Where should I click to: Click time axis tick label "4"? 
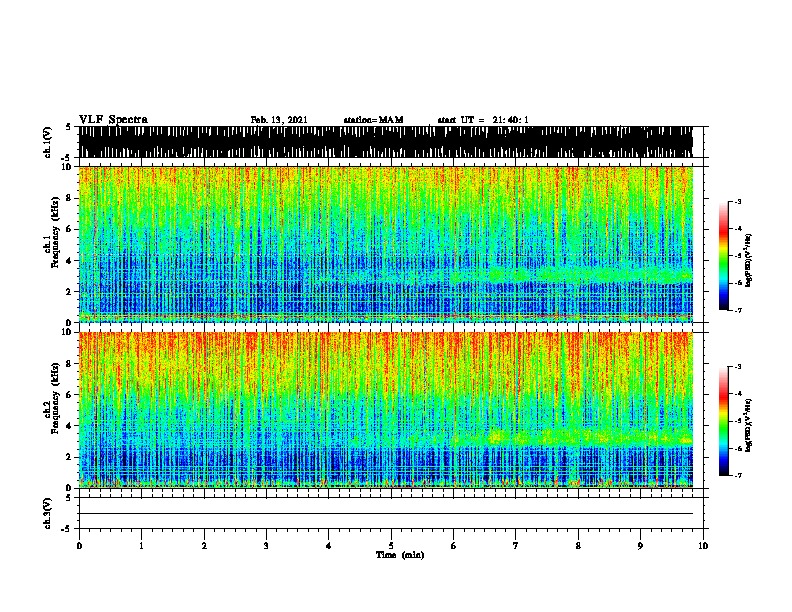click(329, 546)
